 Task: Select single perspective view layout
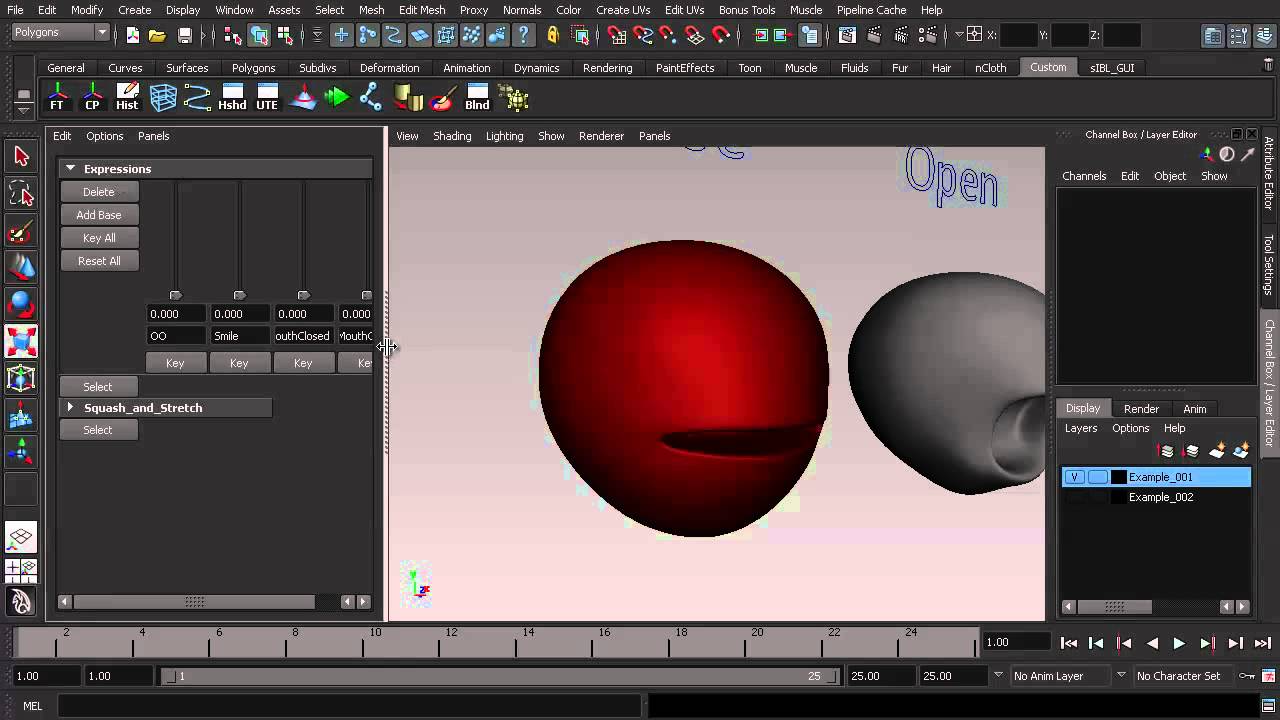click(21, 536)
